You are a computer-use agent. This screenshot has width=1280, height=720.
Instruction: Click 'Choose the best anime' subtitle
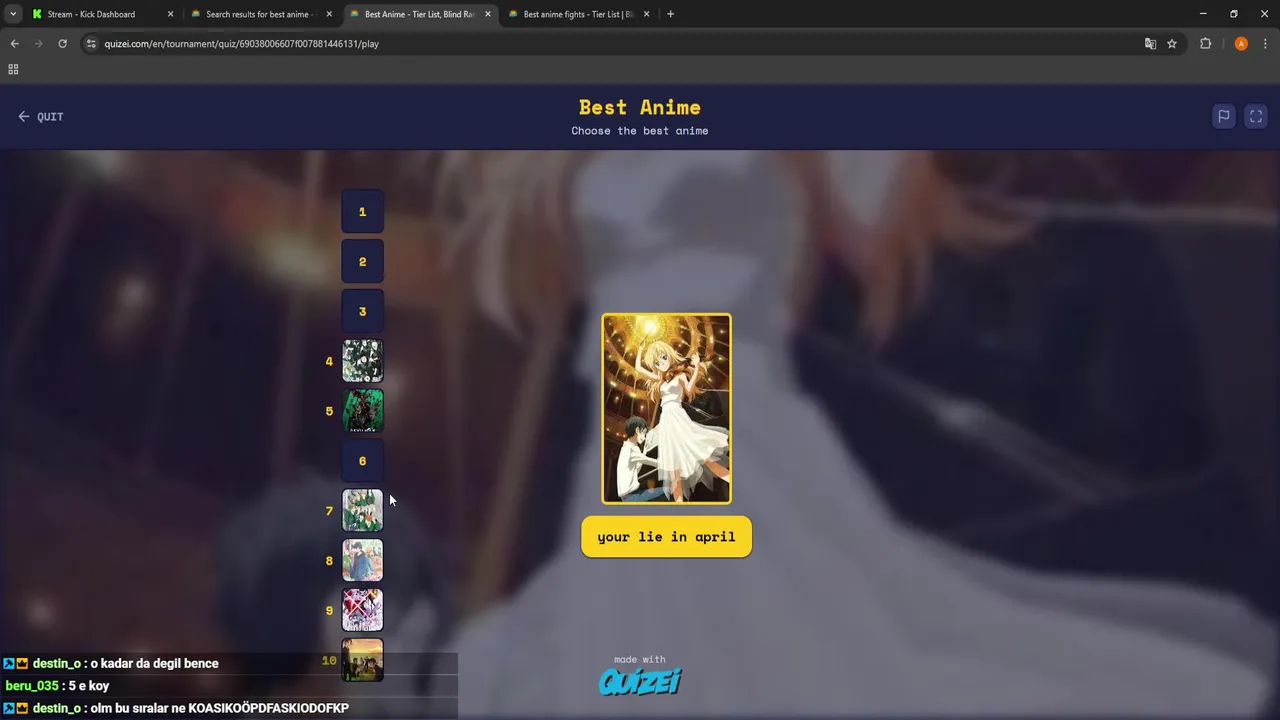pos(640,131)
